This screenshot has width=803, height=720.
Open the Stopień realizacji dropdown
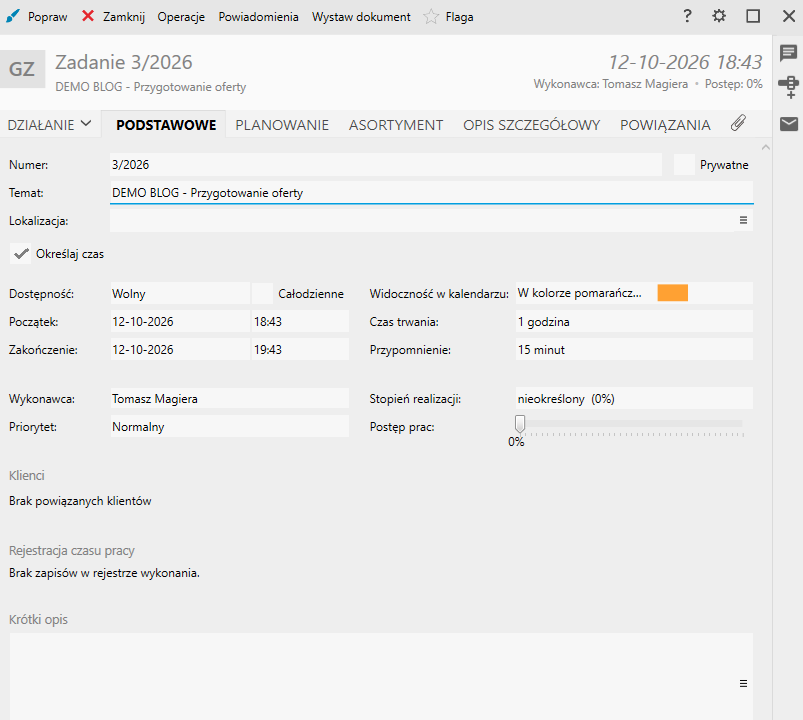point(634,398)
